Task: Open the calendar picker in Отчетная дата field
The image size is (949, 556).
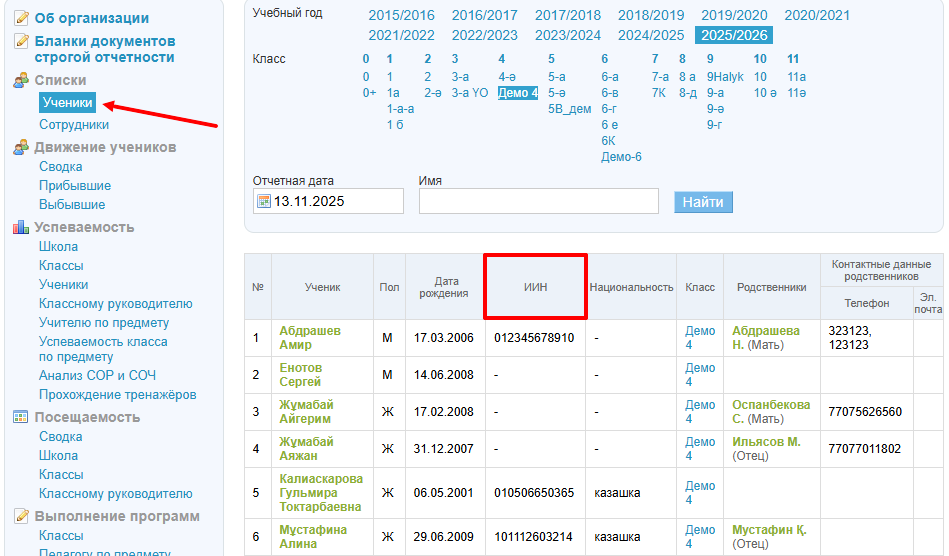Action: pyautogui.click(x=264, y=201)
